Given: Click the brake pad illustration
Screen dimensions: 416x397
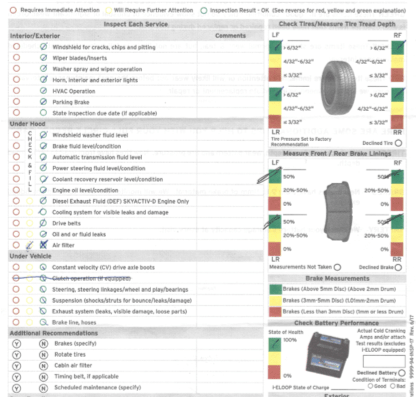Looking at the screenshot, I should tap(338, 212).
